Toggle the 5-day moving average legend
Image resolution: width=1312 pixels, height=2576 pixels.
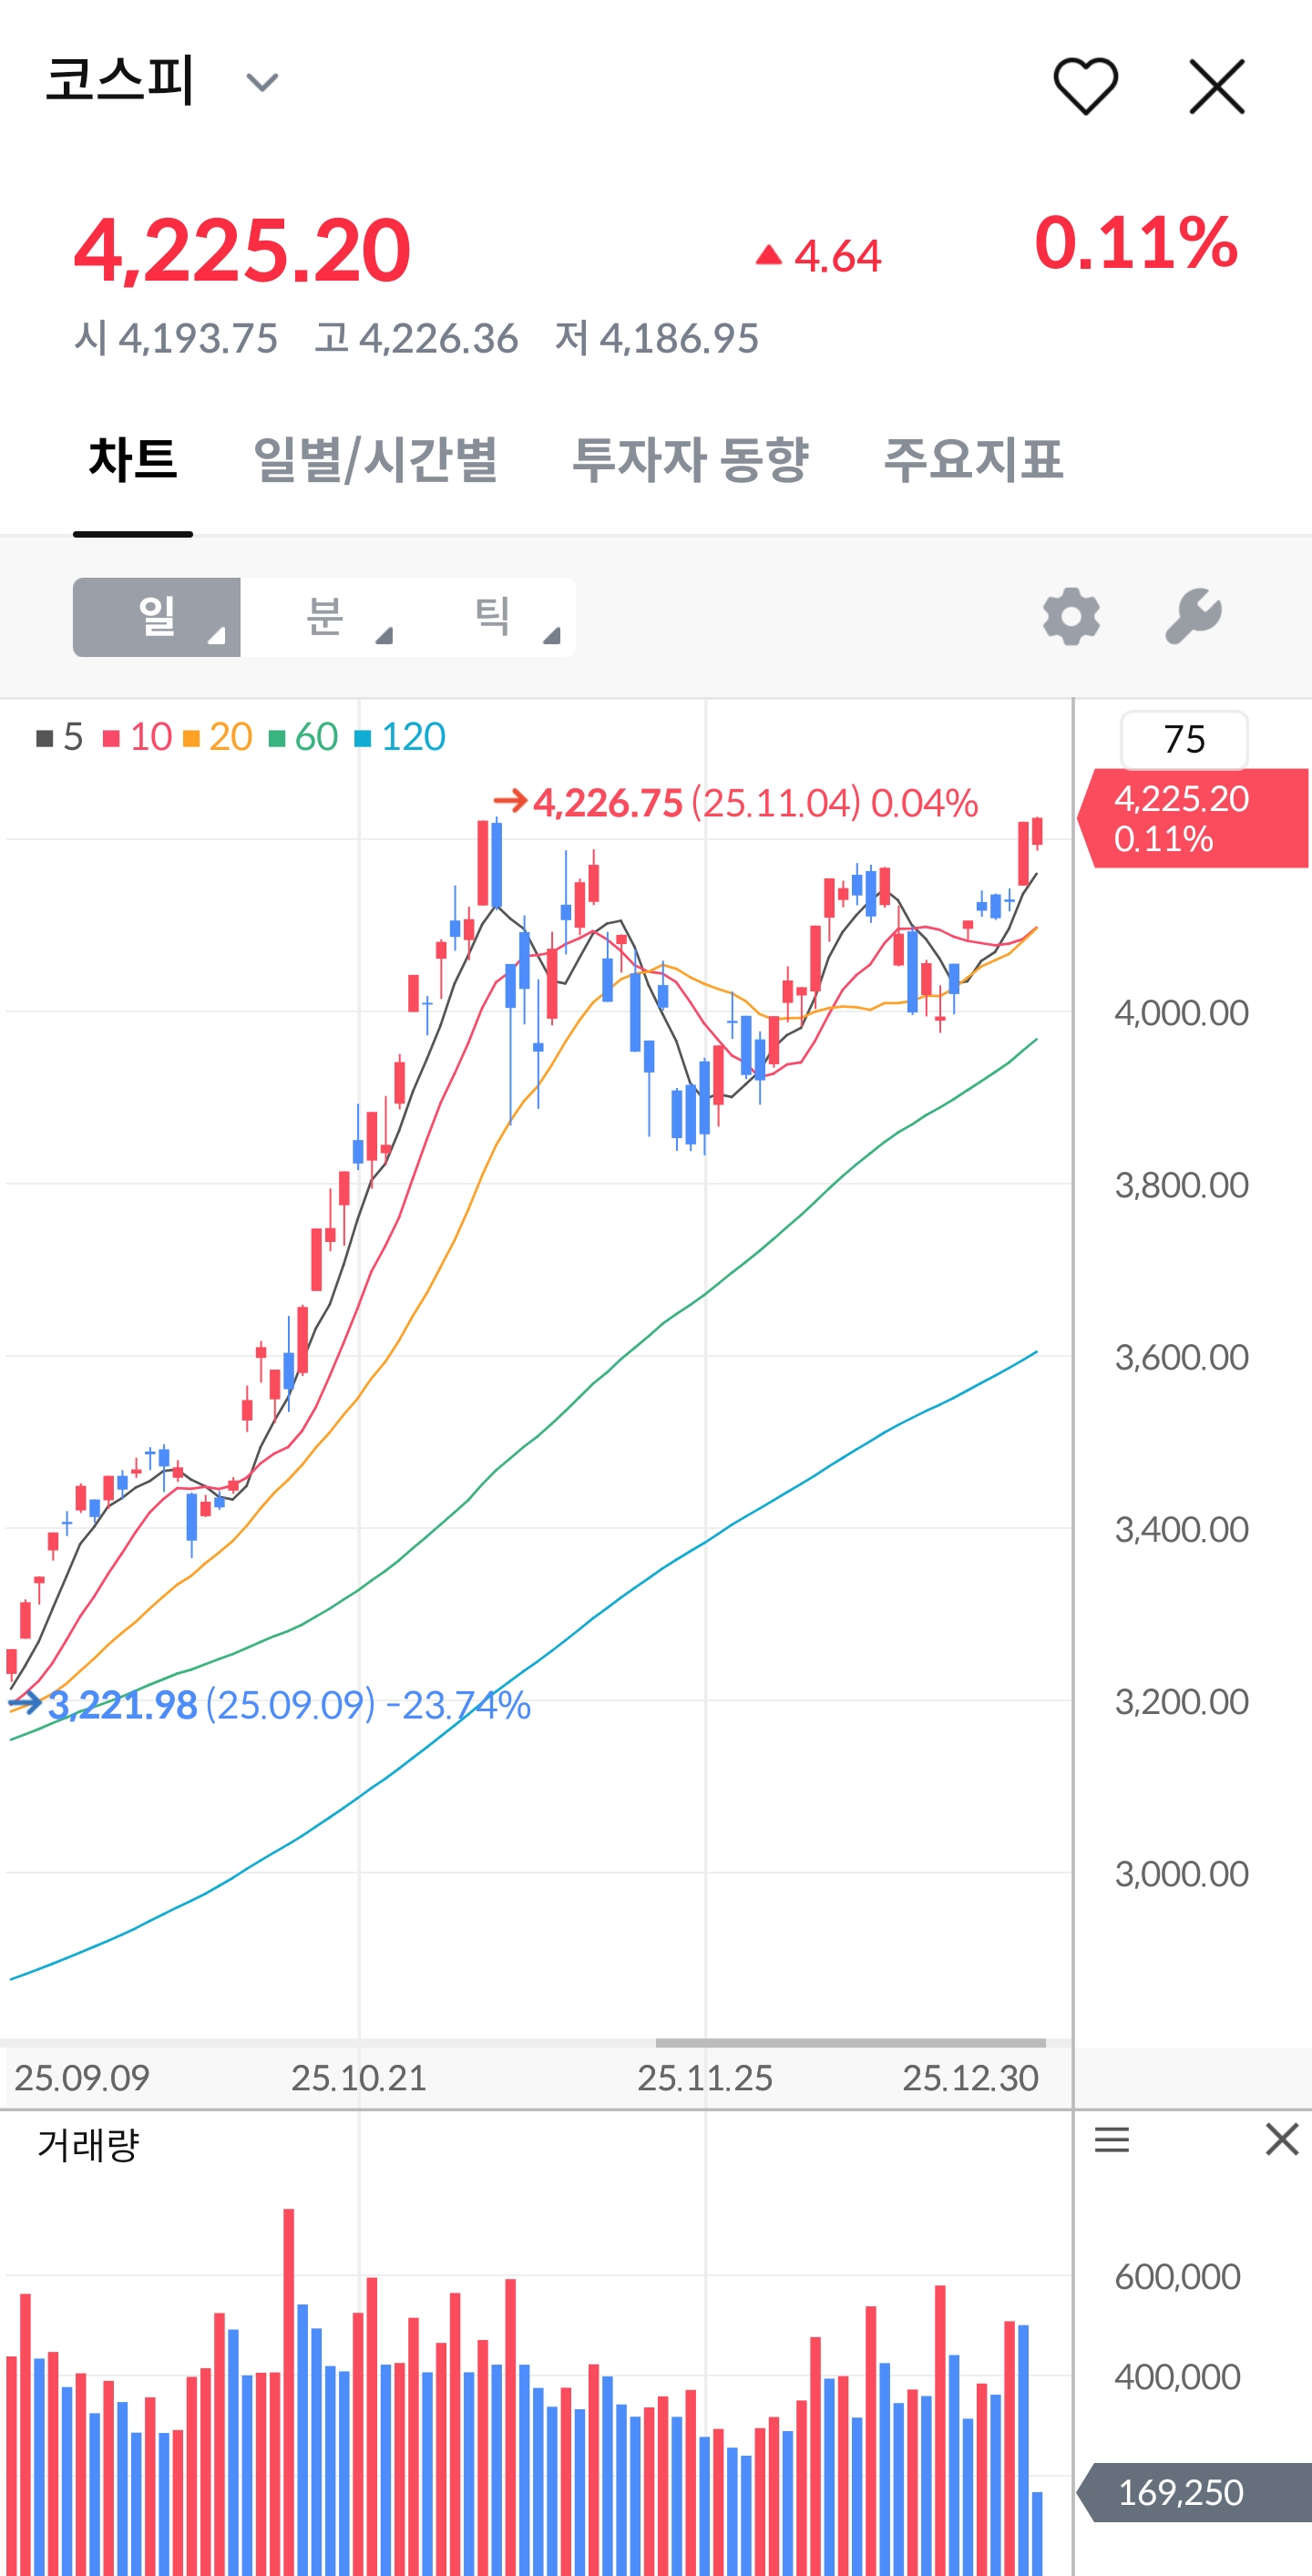click(x=60, y=737)
